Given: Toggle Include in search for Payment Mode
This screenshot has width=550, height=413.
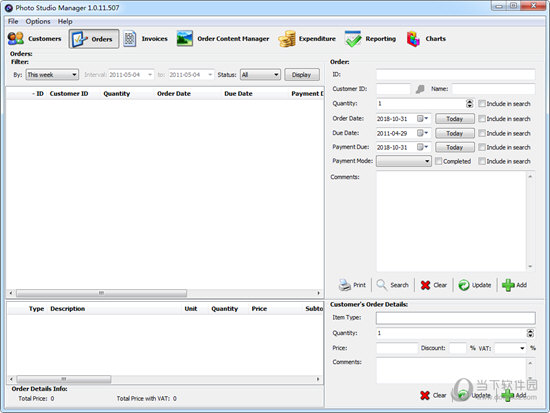Looking at the screenshot, I should coord(482,161).
